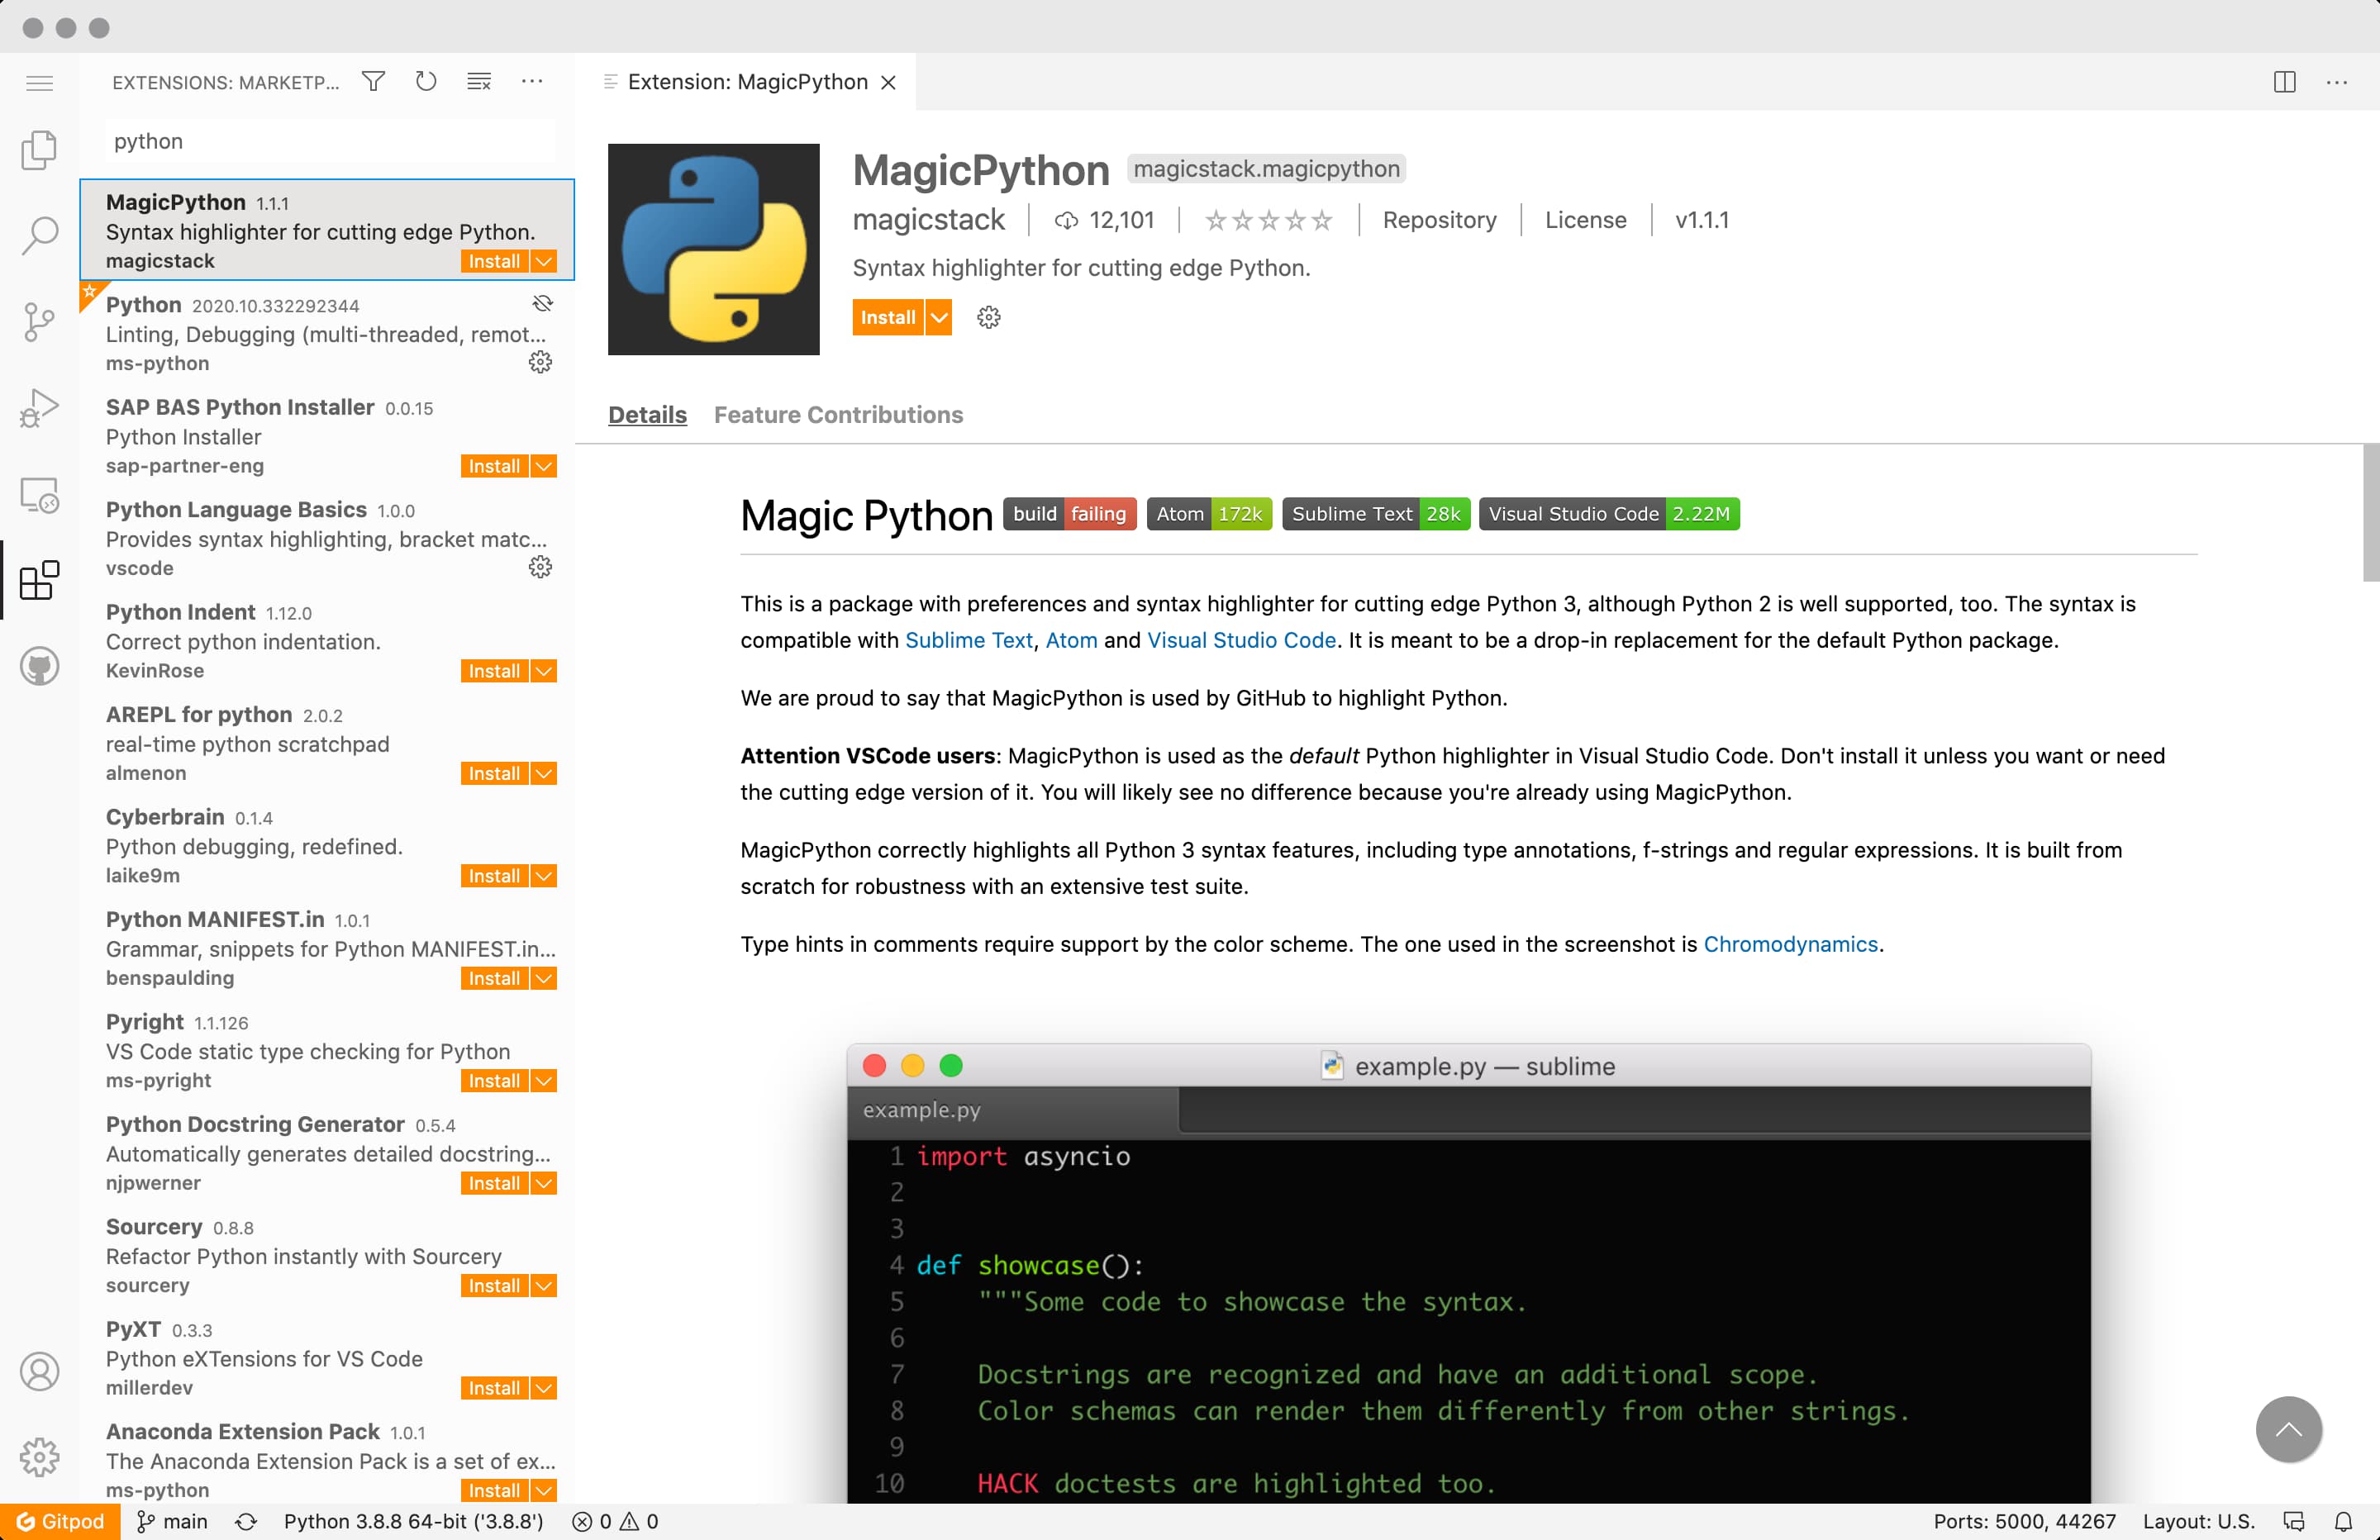Follow the Visual Studio Code link
Image resolution: width=2380 pixels, height=1540 pixels.
click(1241, 640)
